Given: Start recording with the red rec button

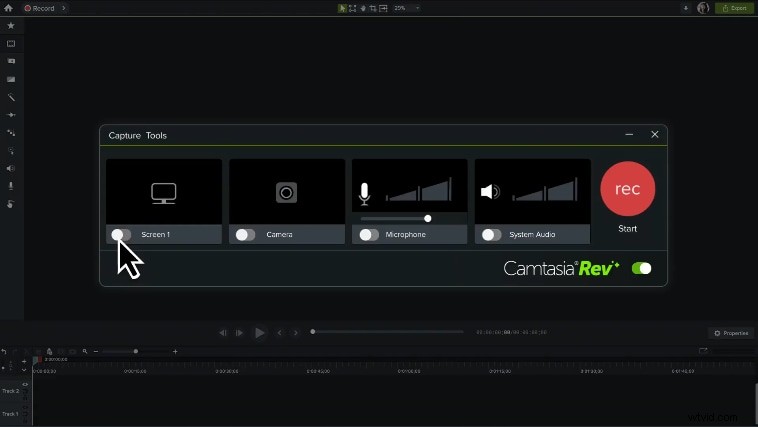Looking at the screenshot, I should 627,189.
